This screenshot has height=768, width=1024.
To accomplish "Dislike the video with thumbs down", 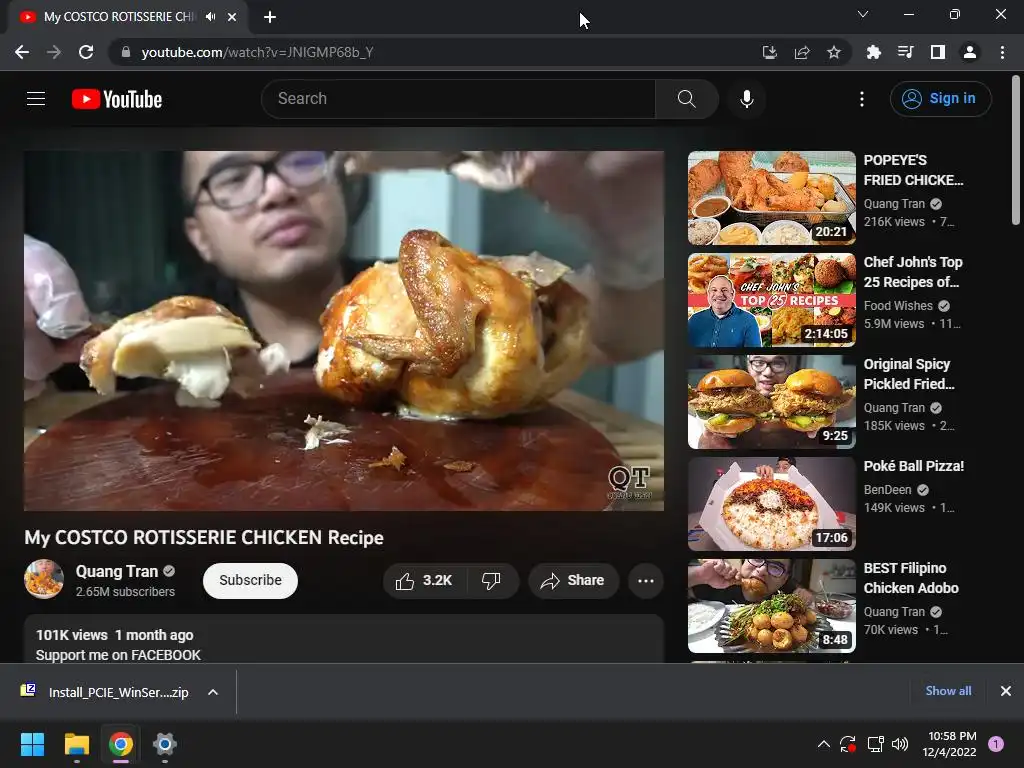I will [x=491, y=581].
